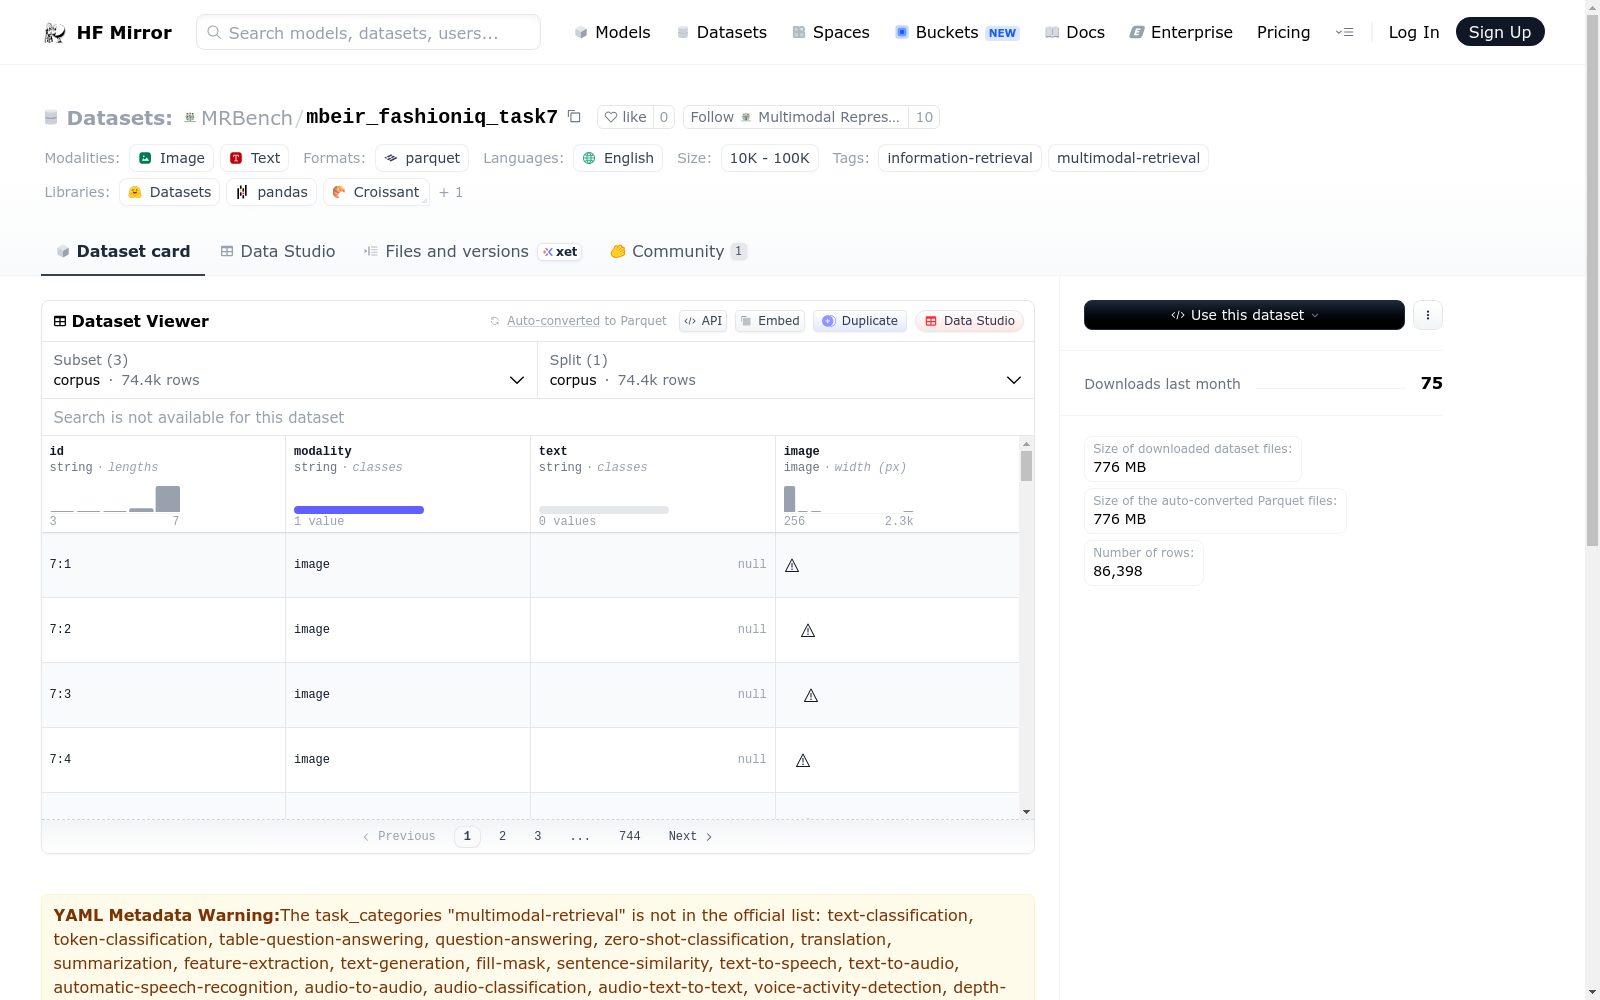Open Data Studio from the viewer header
The height and width of the screenshot is (1000, 1600).
(x=969, y=321)
